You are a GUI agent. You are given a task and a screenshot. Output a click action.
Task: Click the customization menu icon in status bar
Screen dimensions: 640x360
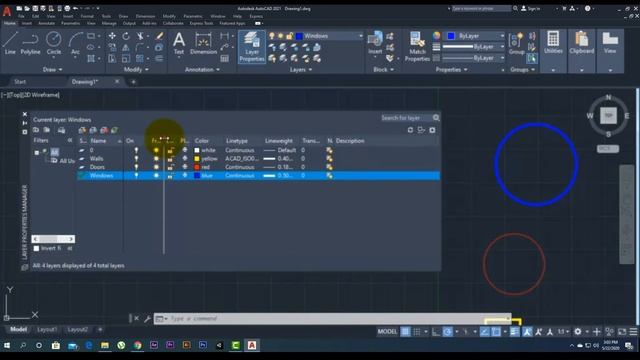click(x=633, y=332)
